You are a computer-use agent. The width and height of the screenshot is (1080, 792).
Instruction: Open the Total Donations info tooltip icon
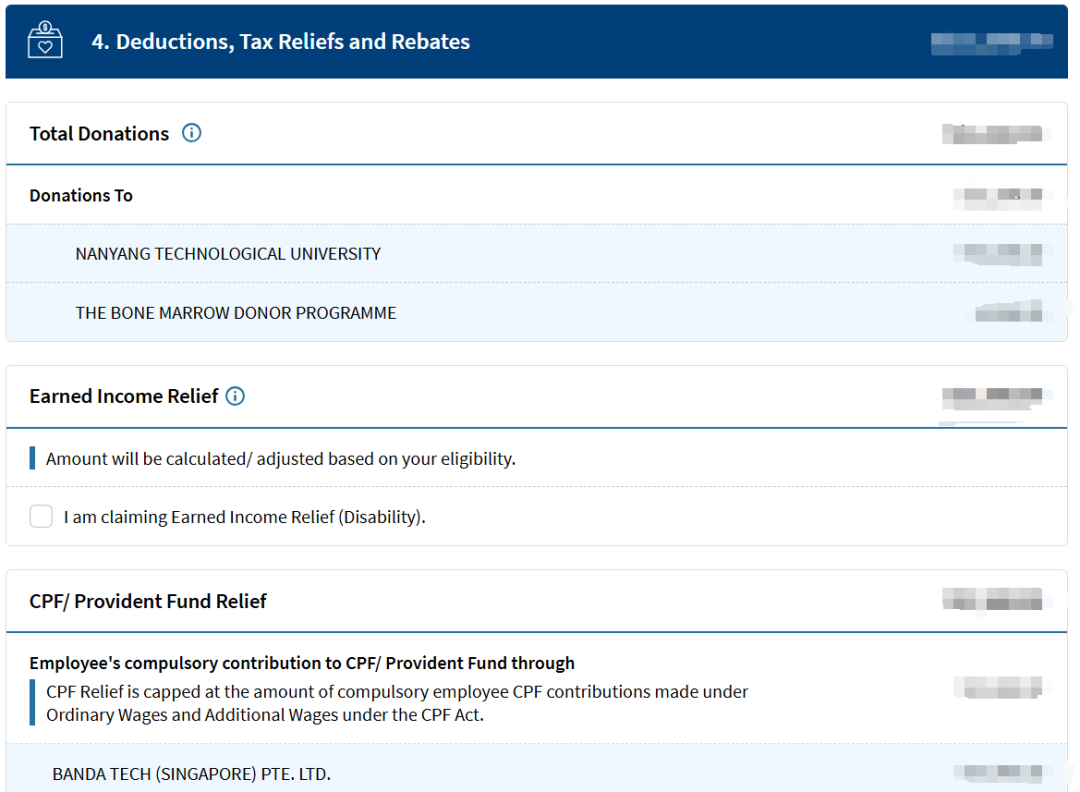coord(191,133)
